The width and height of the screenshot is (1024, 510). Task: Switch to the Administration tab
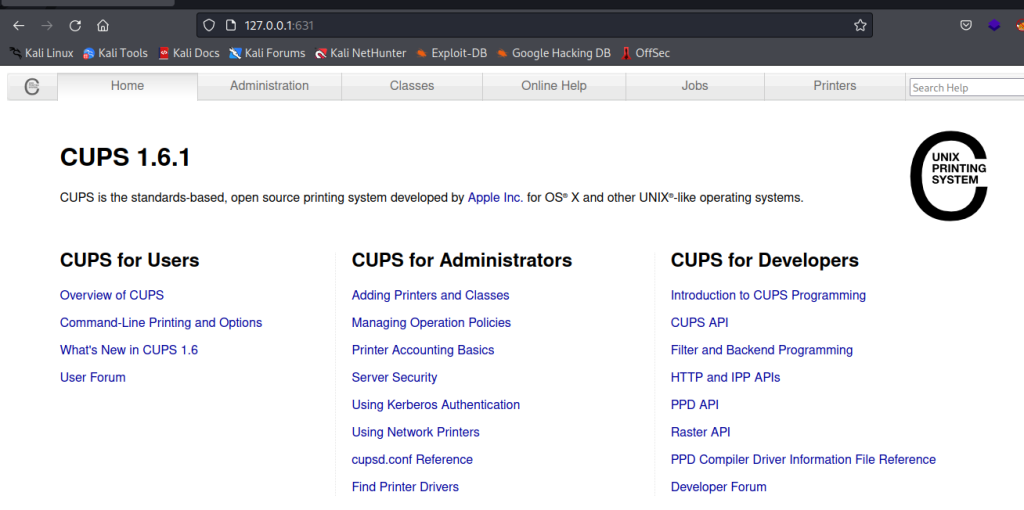pyautogui.click(x=269, y=86)
